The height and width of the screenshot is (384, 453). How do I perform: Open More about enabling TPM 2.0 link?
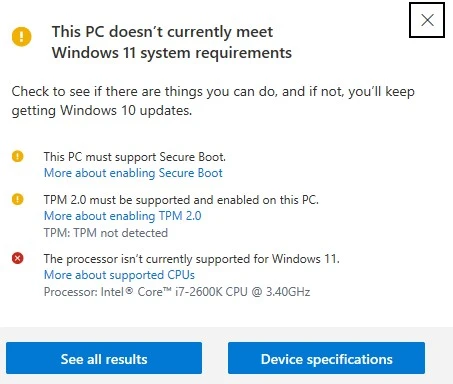123,216
